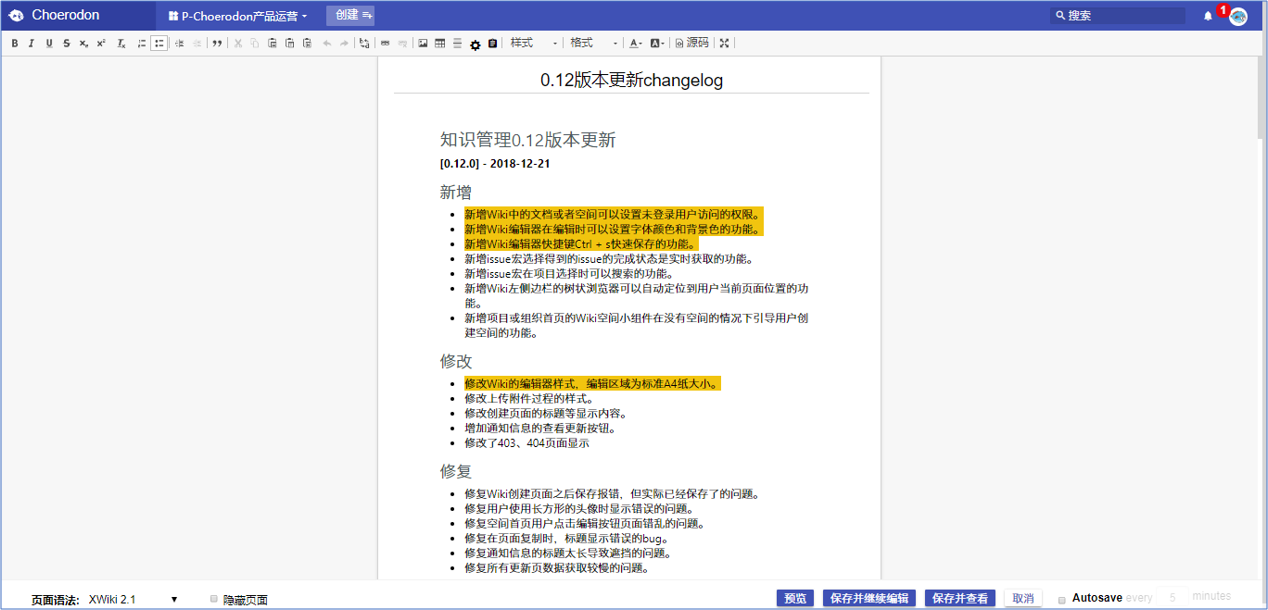Click the date line [0.12.0] - 2018-12-21
Screen dimensions: 1268x610
coord(495,164)
